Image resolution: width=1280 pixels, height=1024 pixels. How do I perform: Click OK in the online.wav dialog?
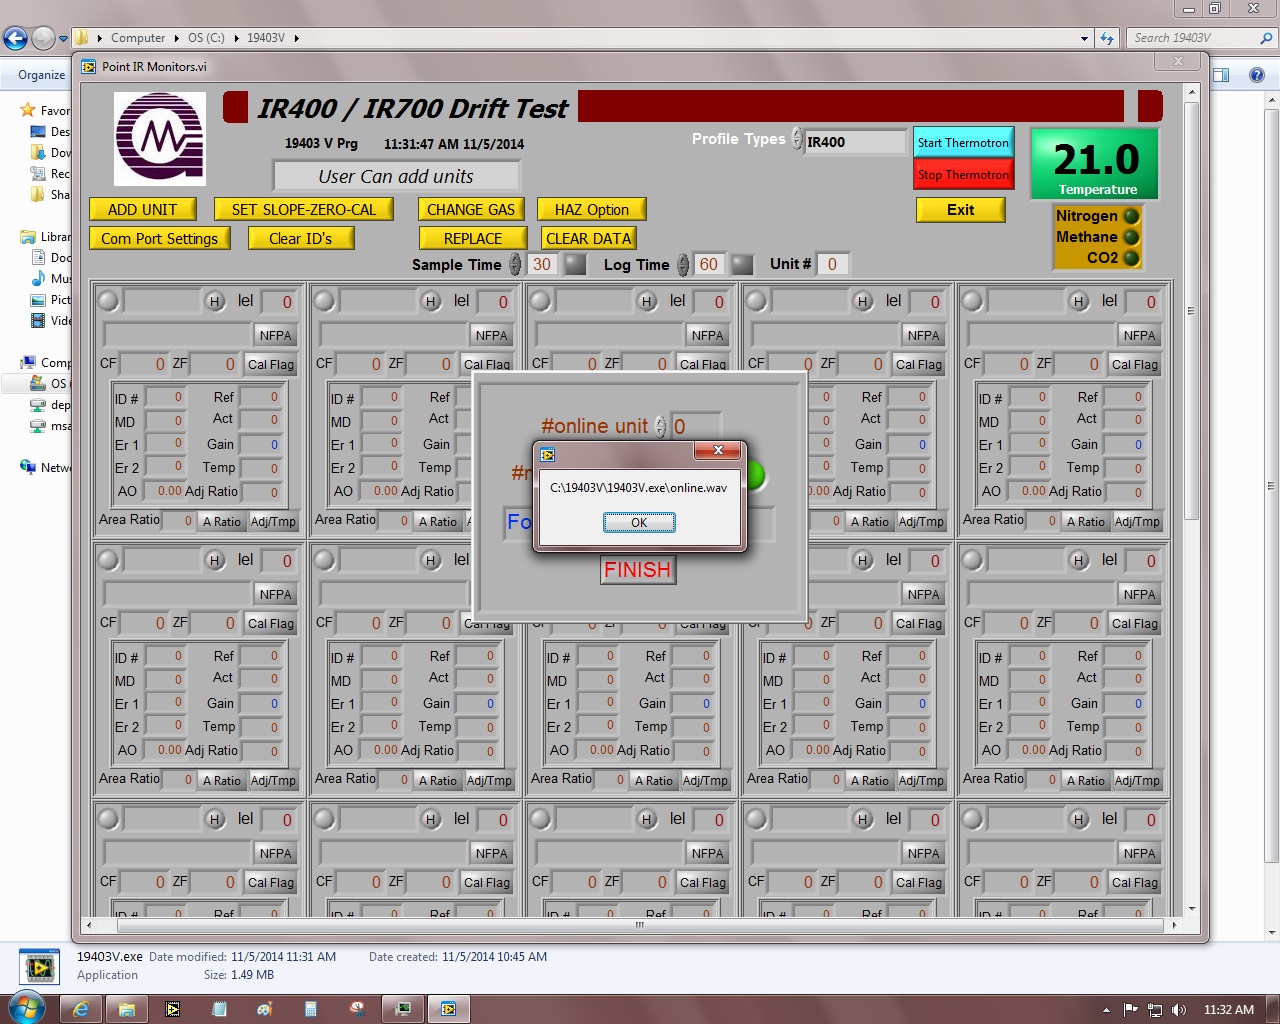[x=639, y=522]
